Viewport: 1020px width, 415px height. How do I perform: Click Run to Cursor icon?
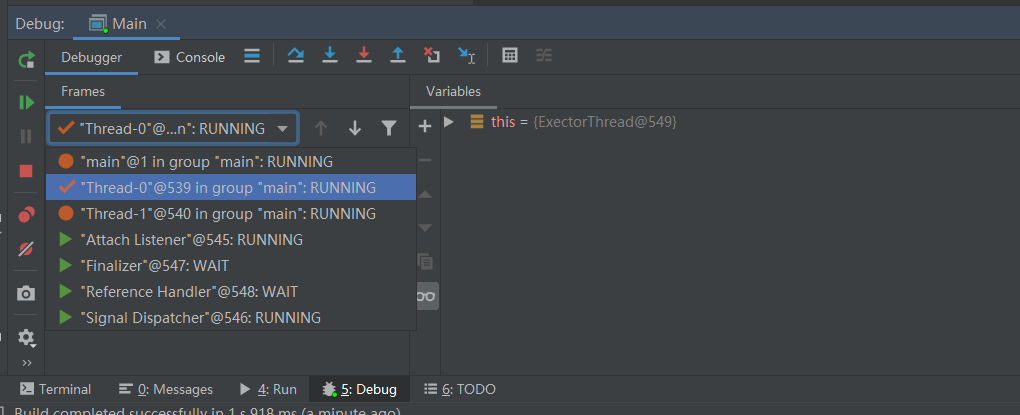[466, 56]
